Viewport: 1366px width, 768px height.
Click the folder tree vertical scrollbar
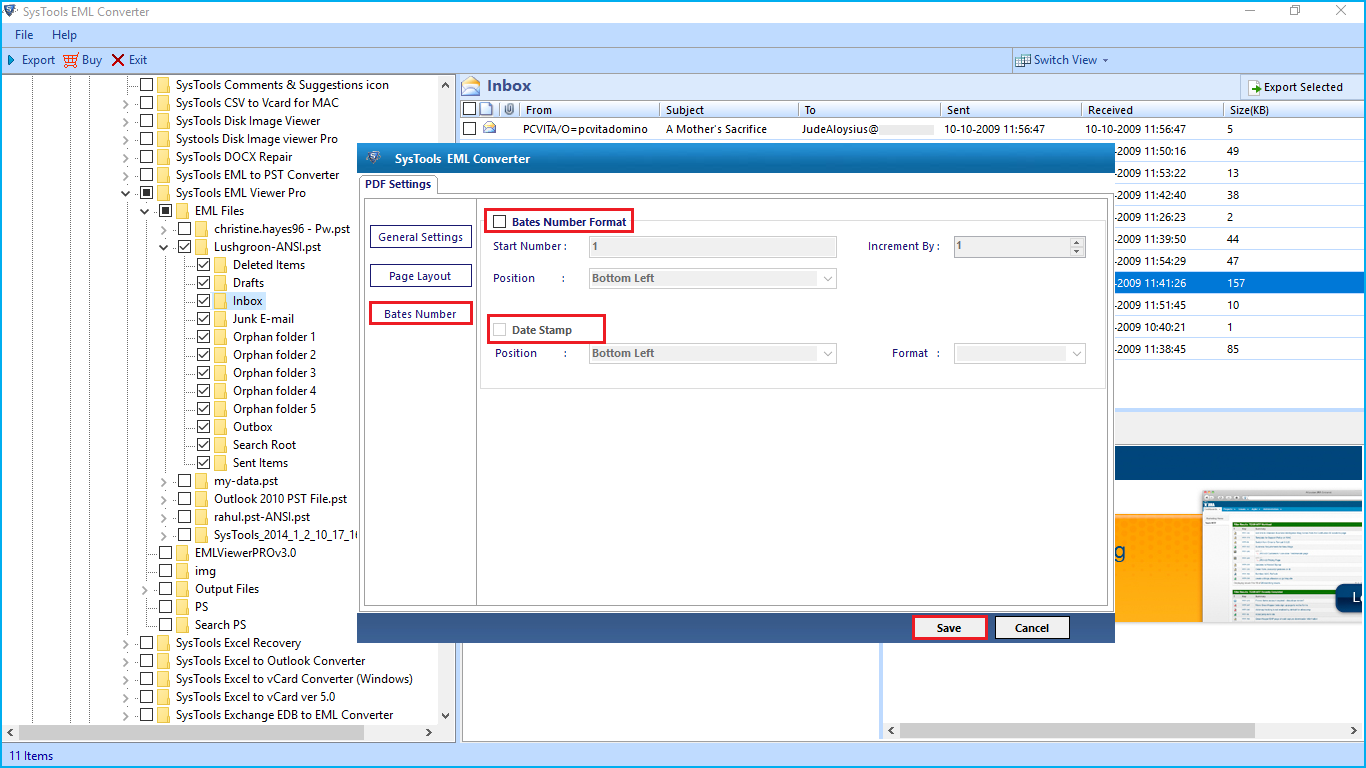(446, 400)
